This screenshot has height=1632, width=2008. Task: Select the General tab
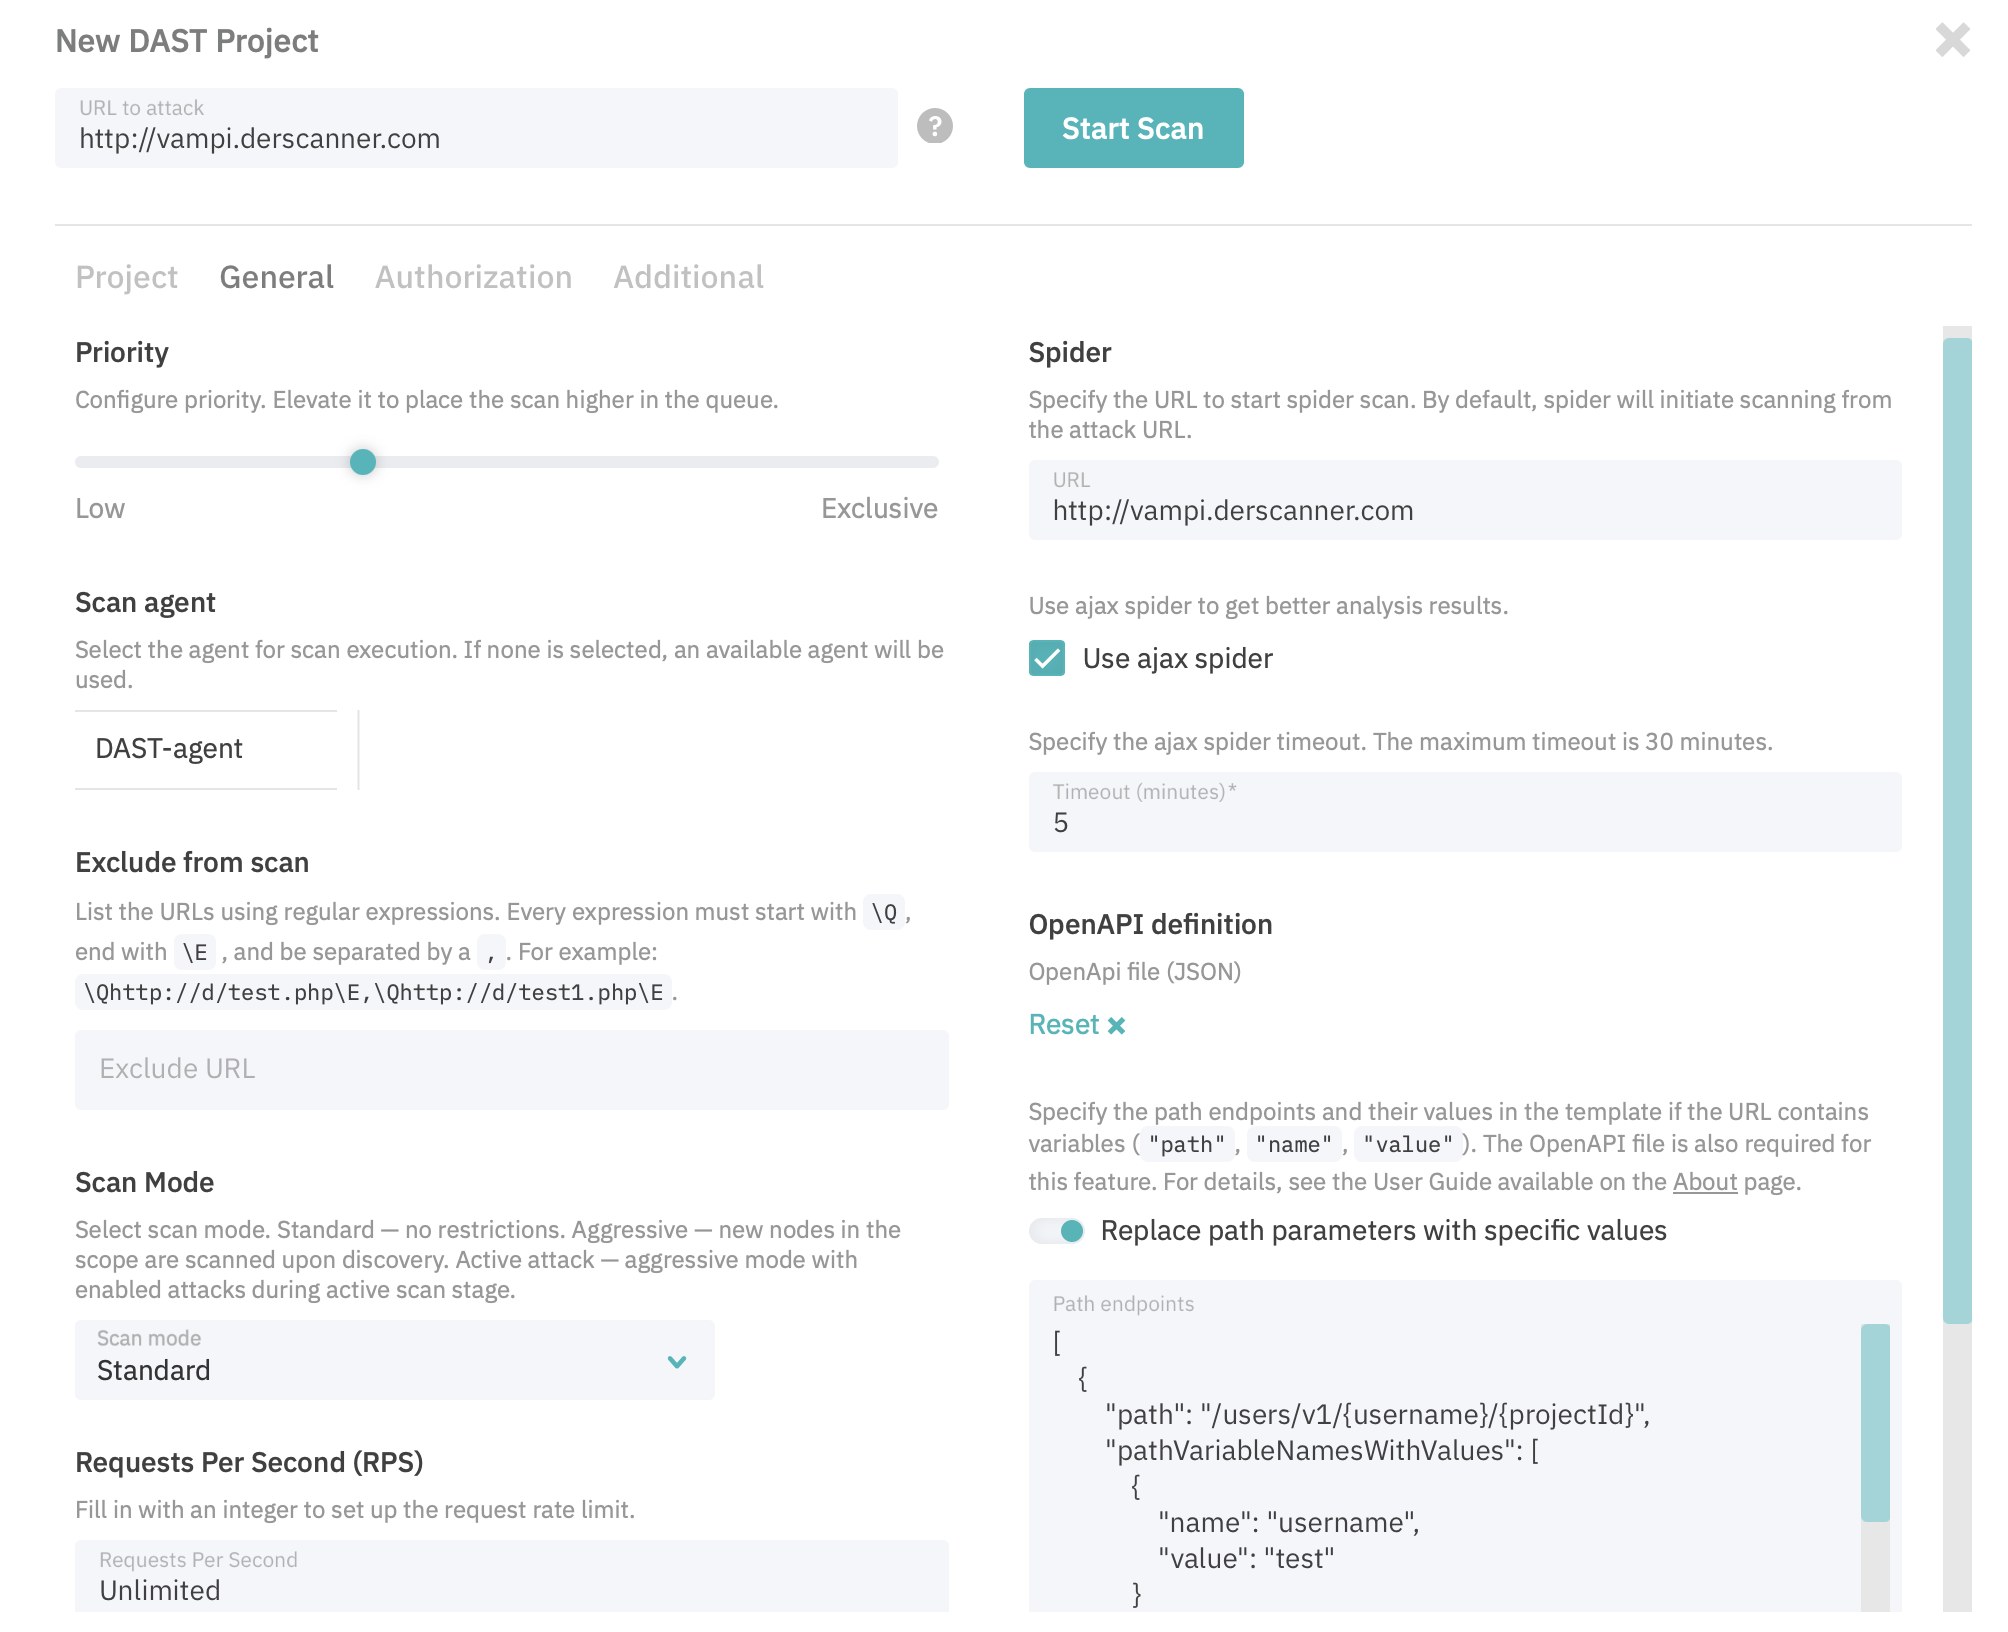(276, 277)
